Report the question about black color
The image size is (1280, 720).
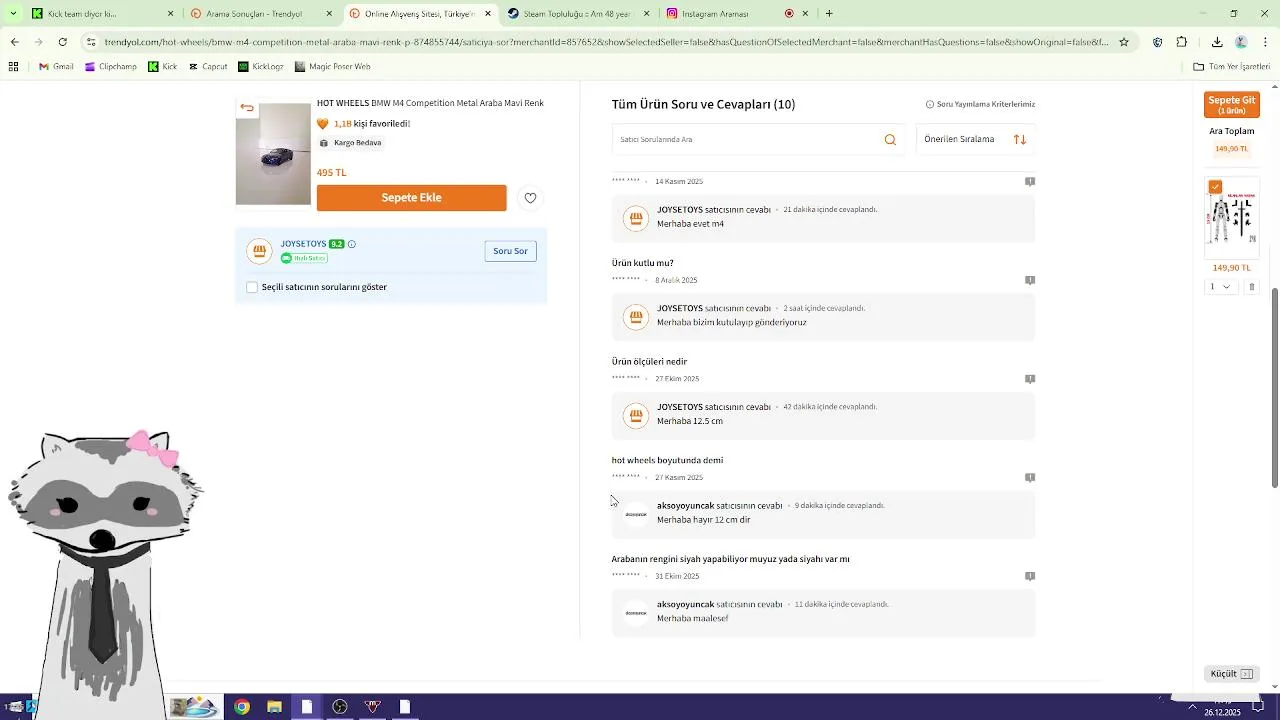[1030, 576]
